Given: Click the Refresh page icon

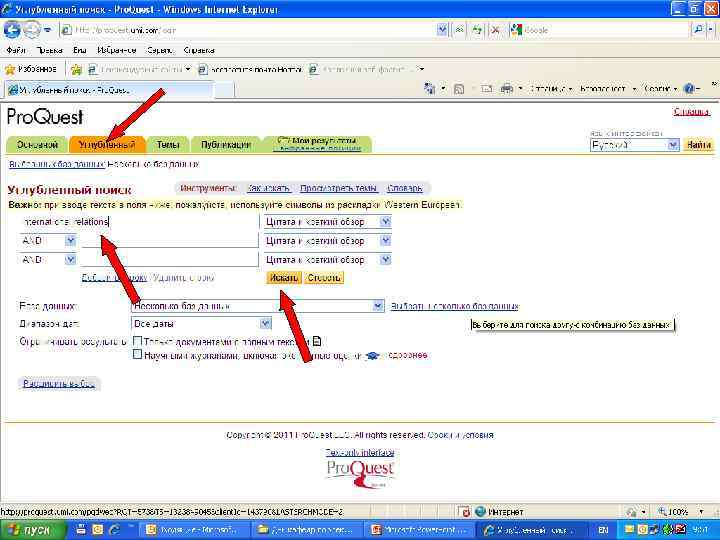Looking at the screenshot, I should (x=478, y=30).
